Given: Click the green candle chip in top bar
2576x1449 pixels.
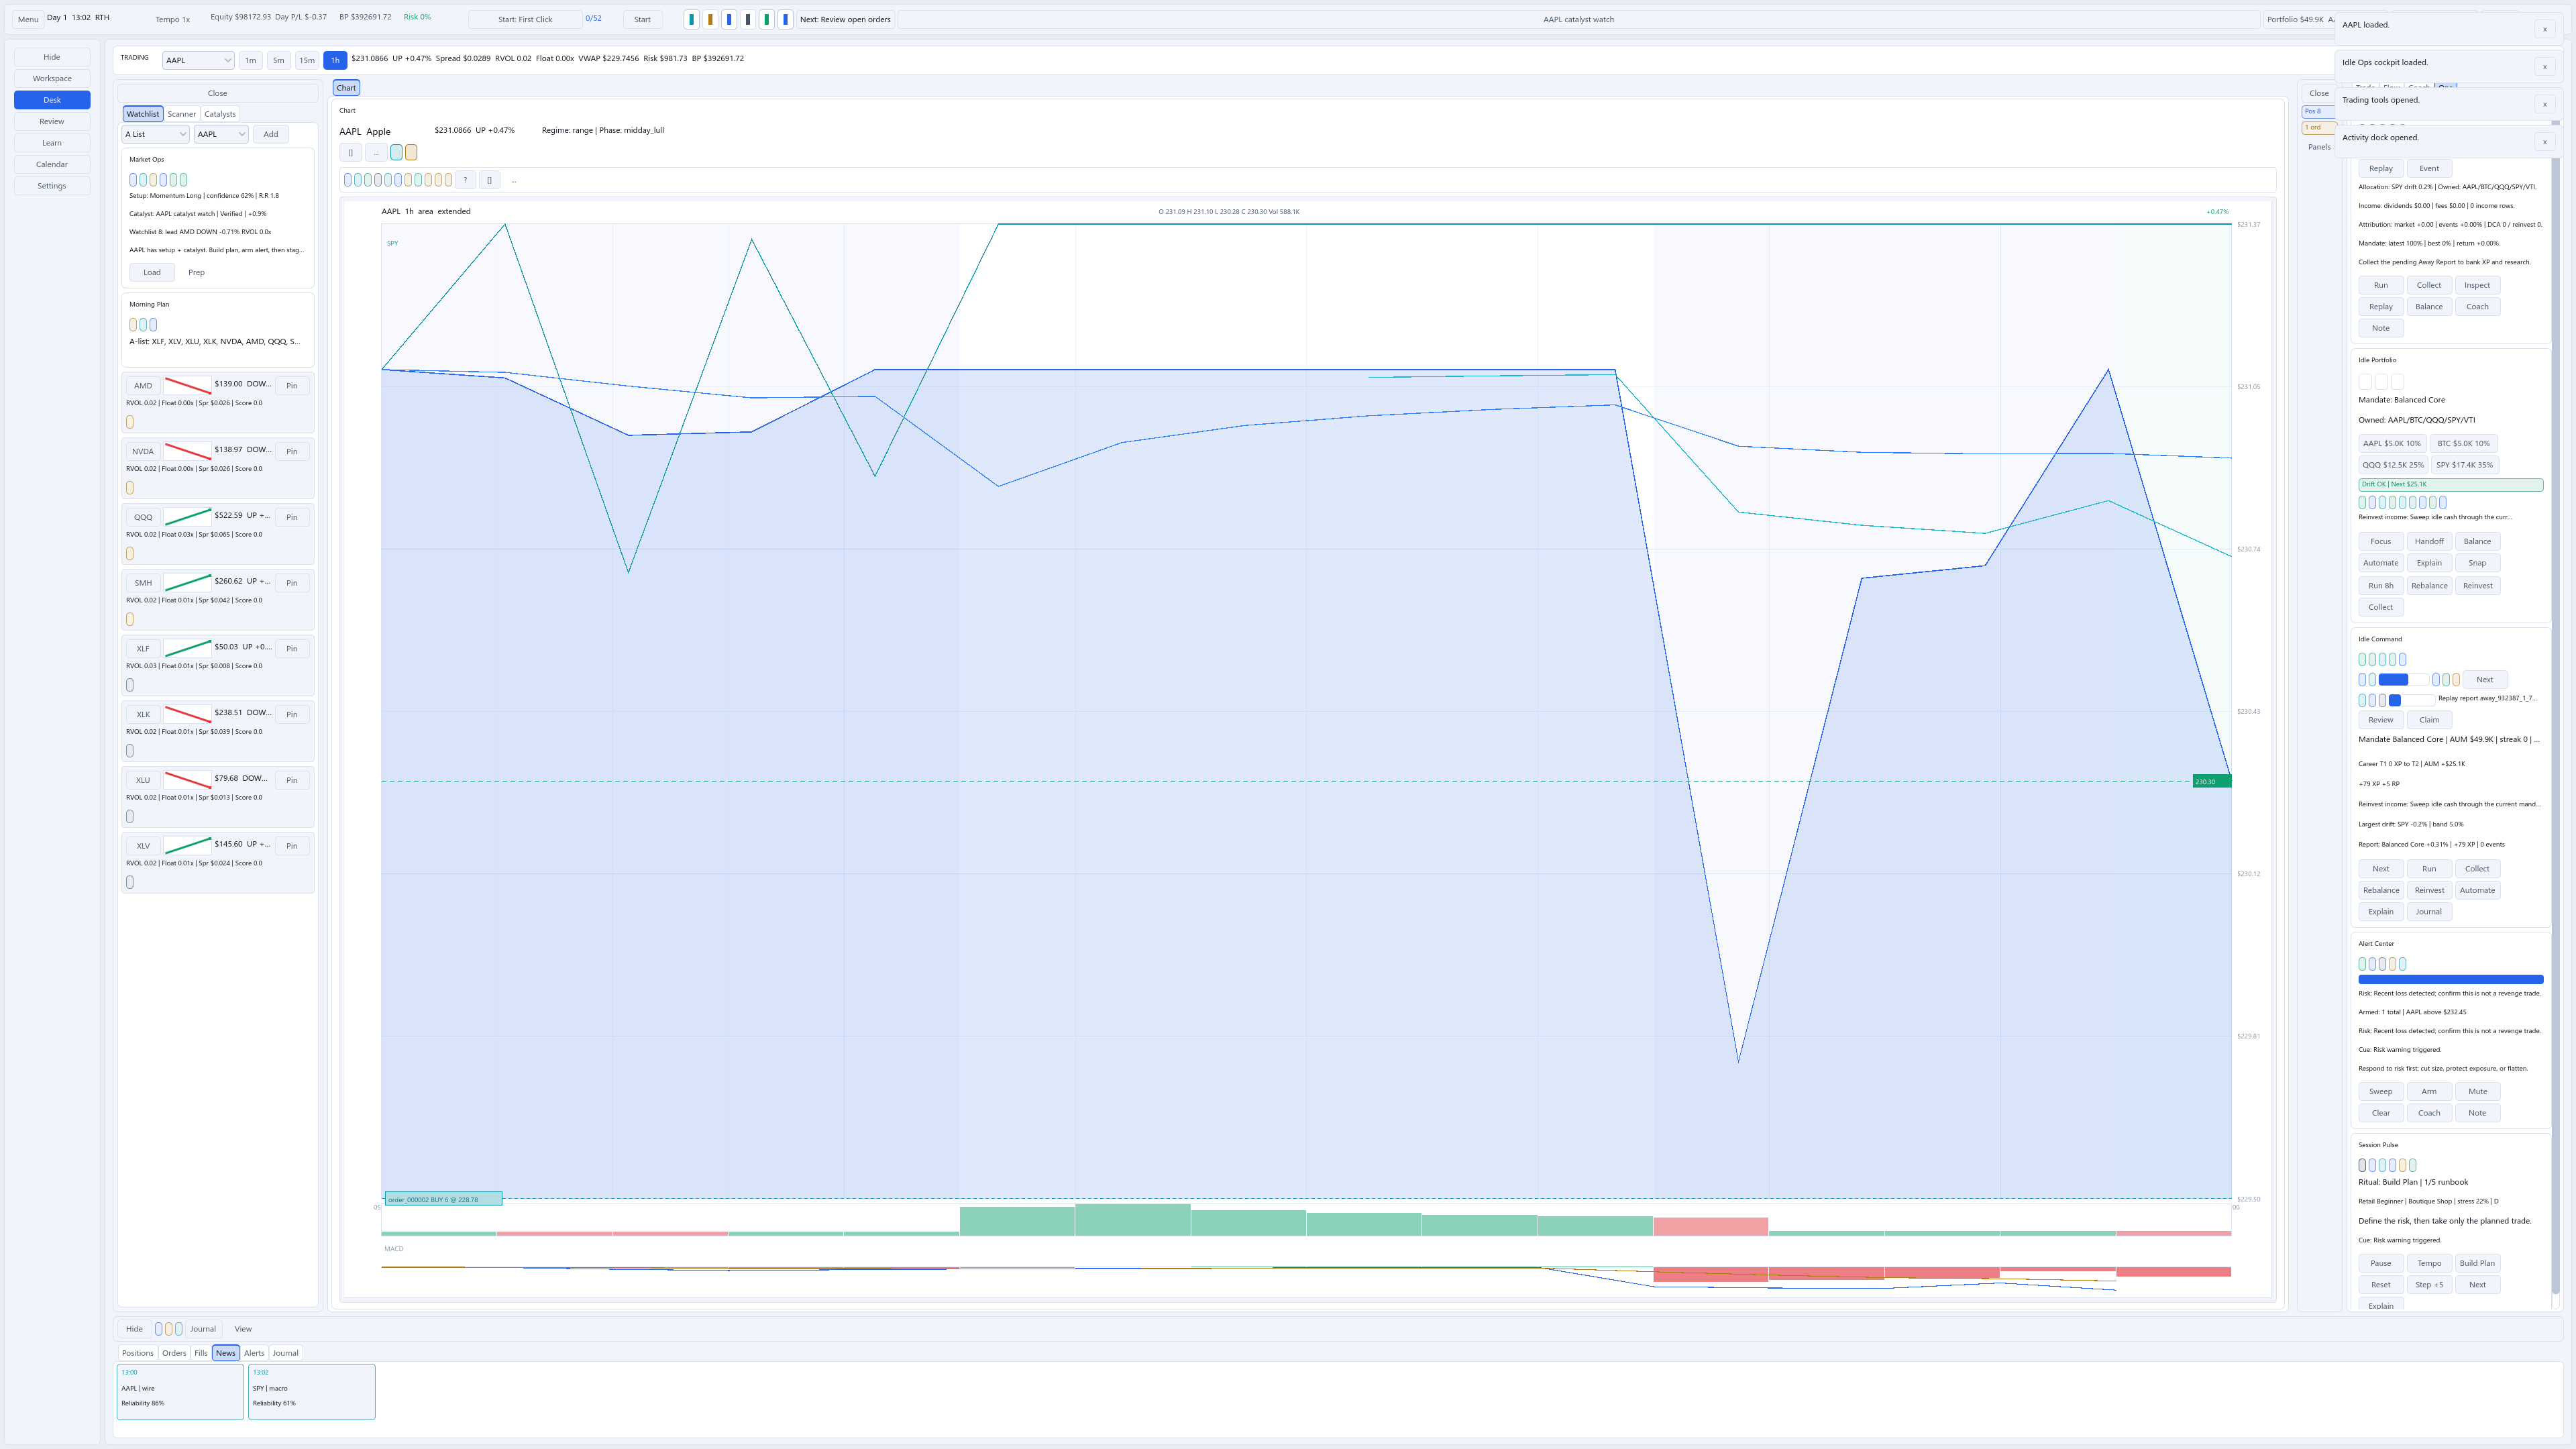Looking at the screenshot, I should [x=767, y=19].
